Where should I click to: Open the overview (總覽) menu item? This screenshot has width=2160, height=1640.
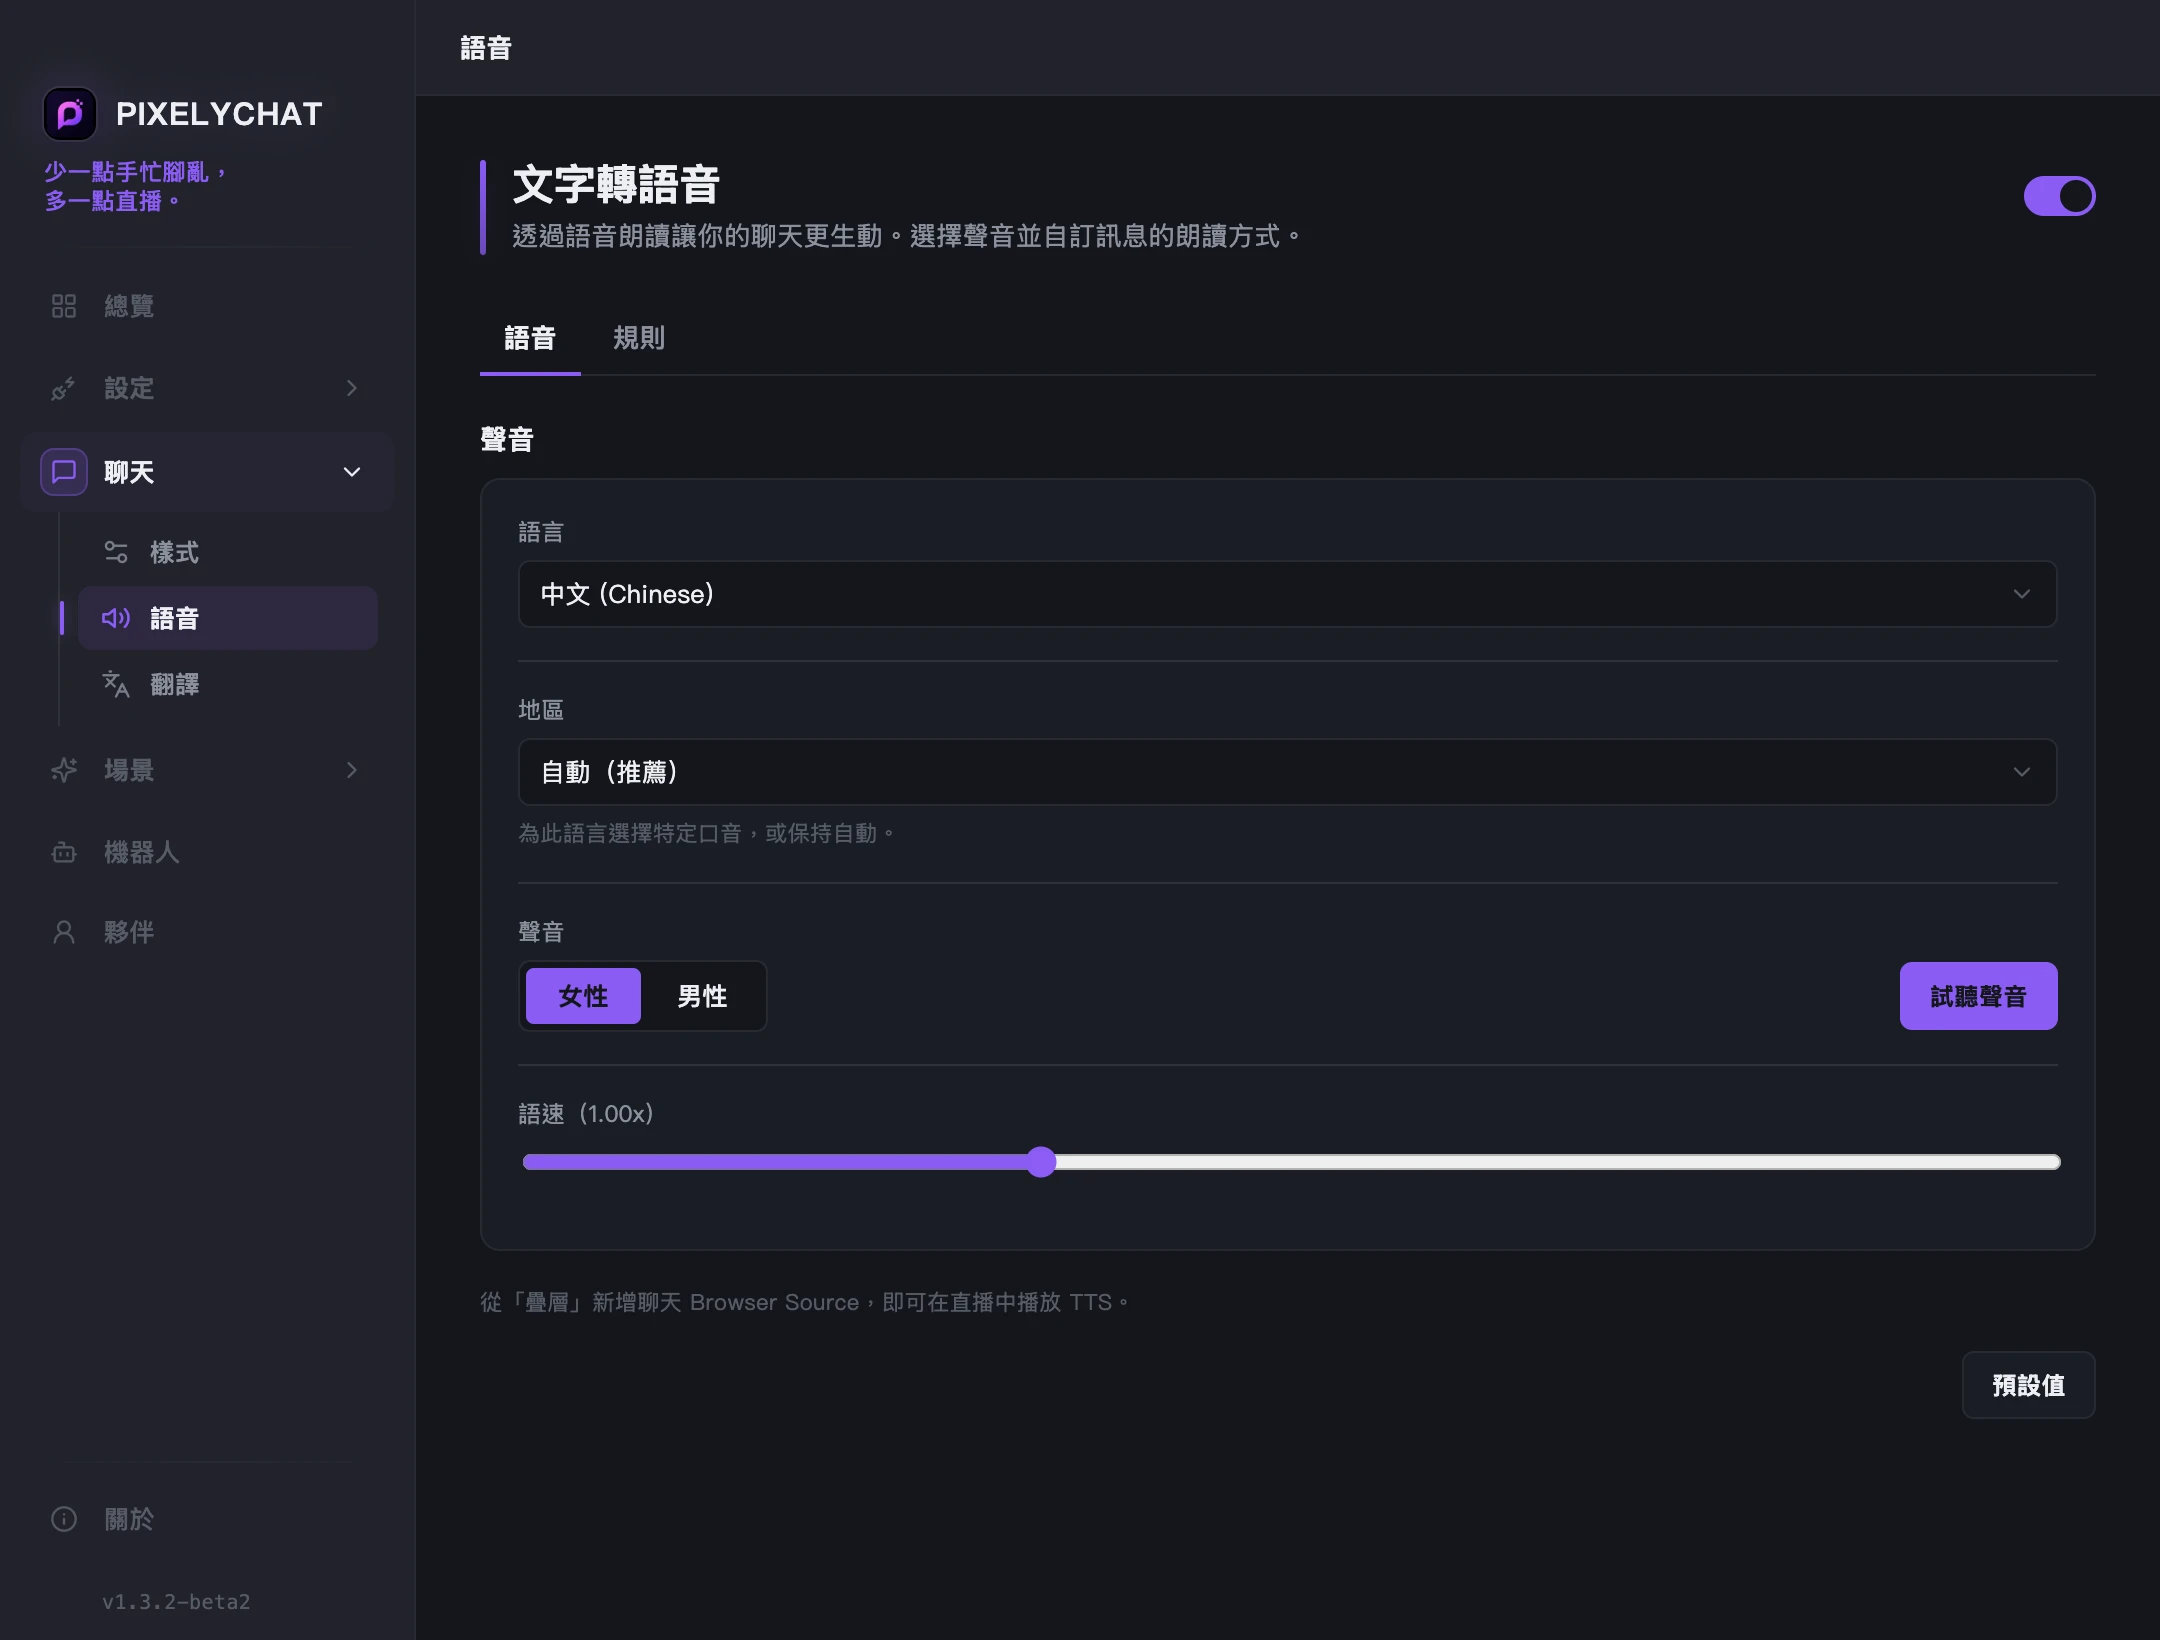pos(207,306)
